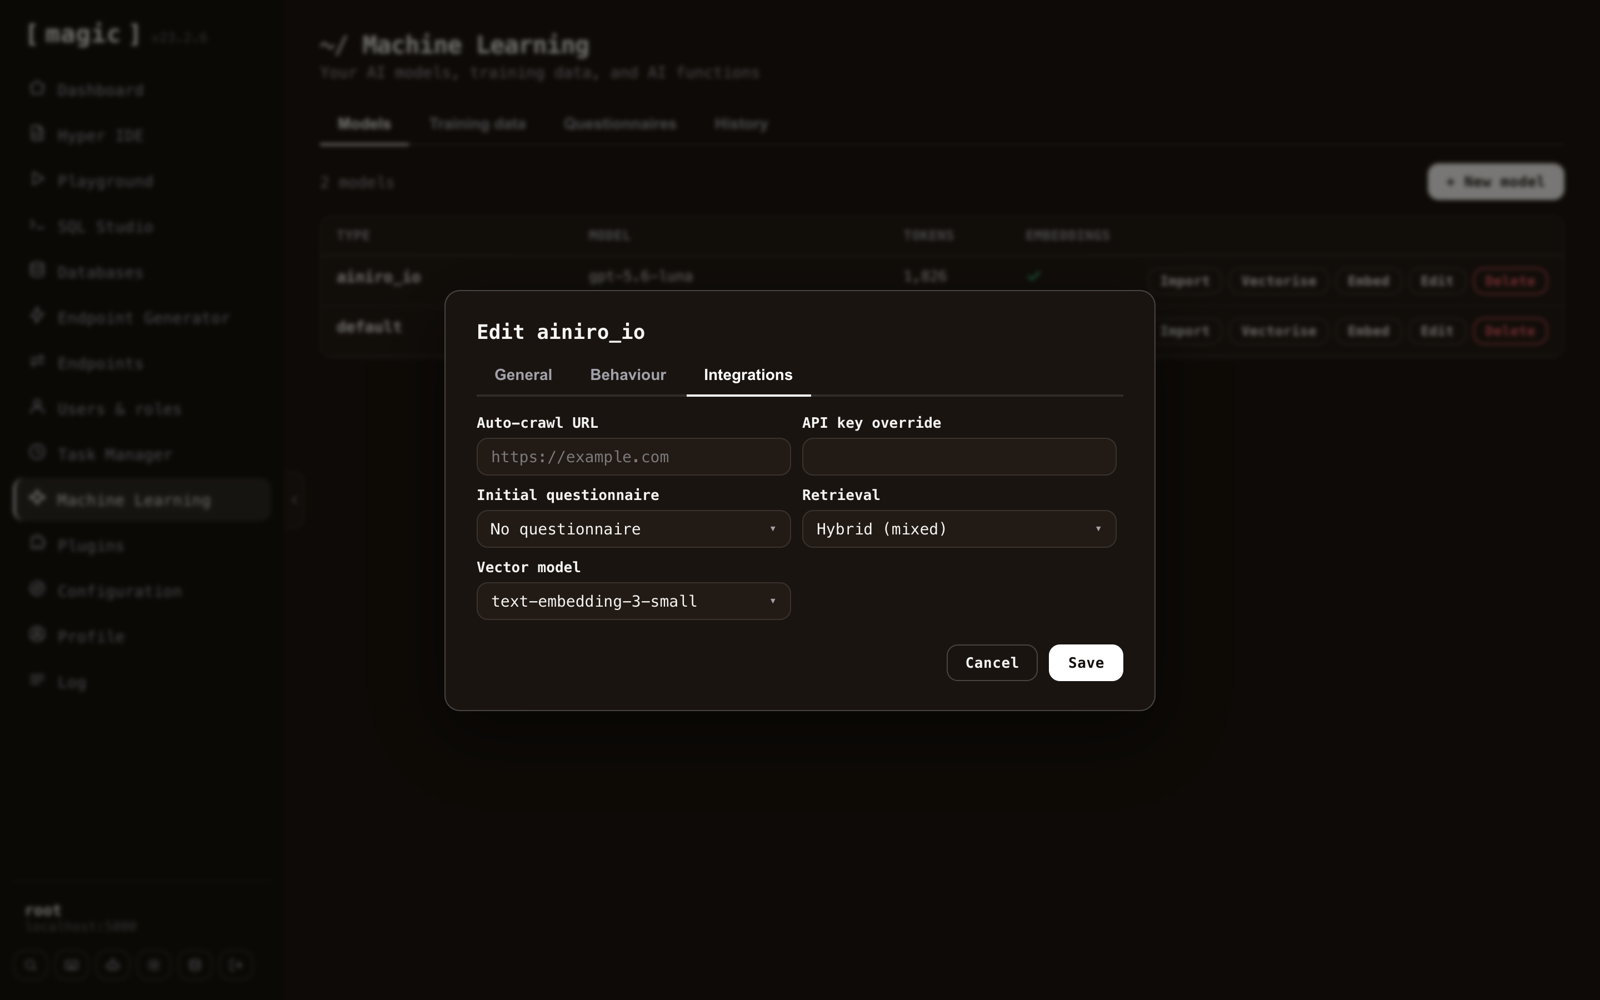Open Databases via its sidebar icon

coord(37,271)
